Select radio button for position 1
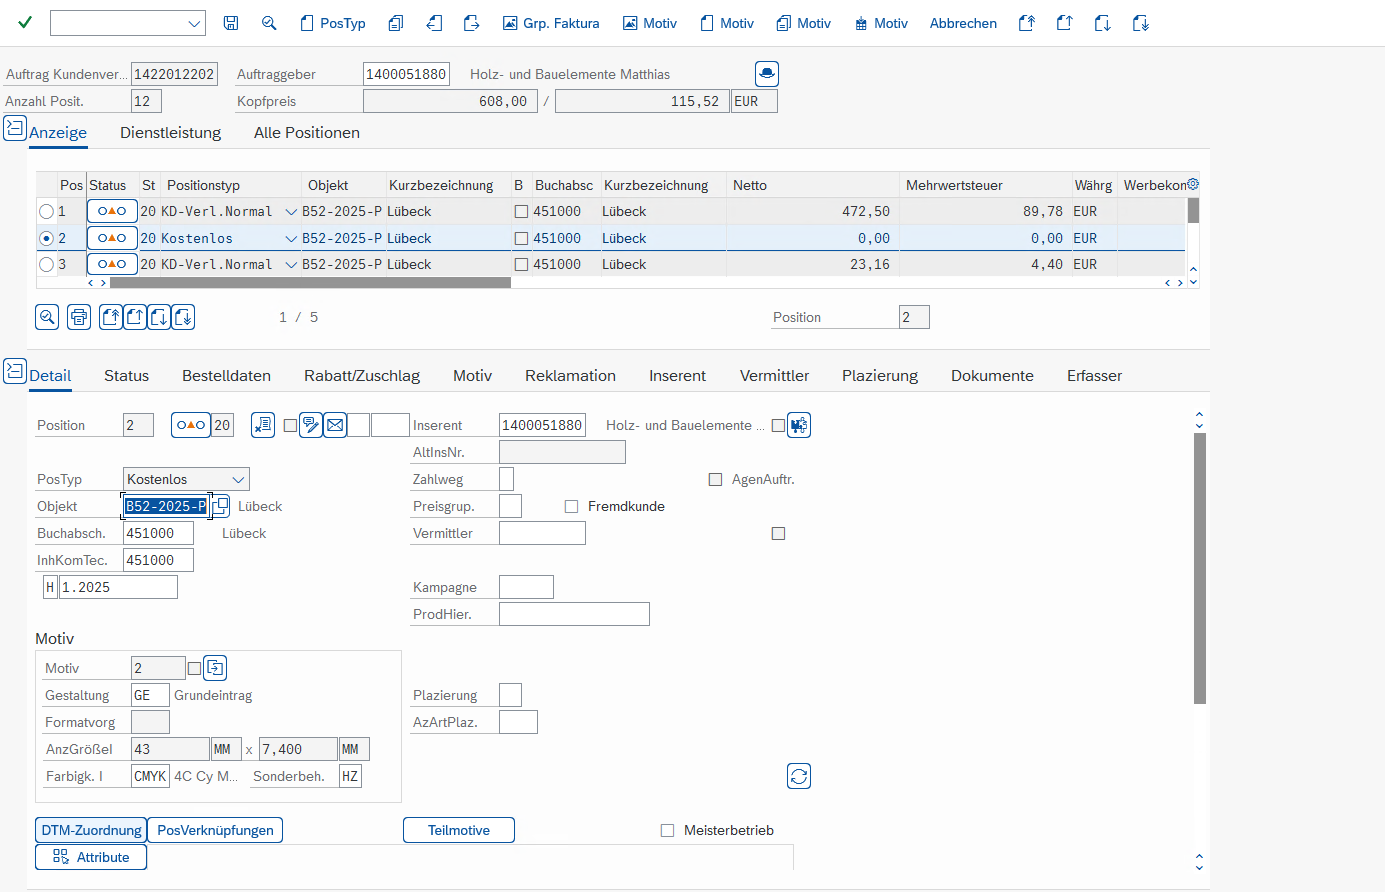This screenshot has height=892, width=1385. click(46, 211)
